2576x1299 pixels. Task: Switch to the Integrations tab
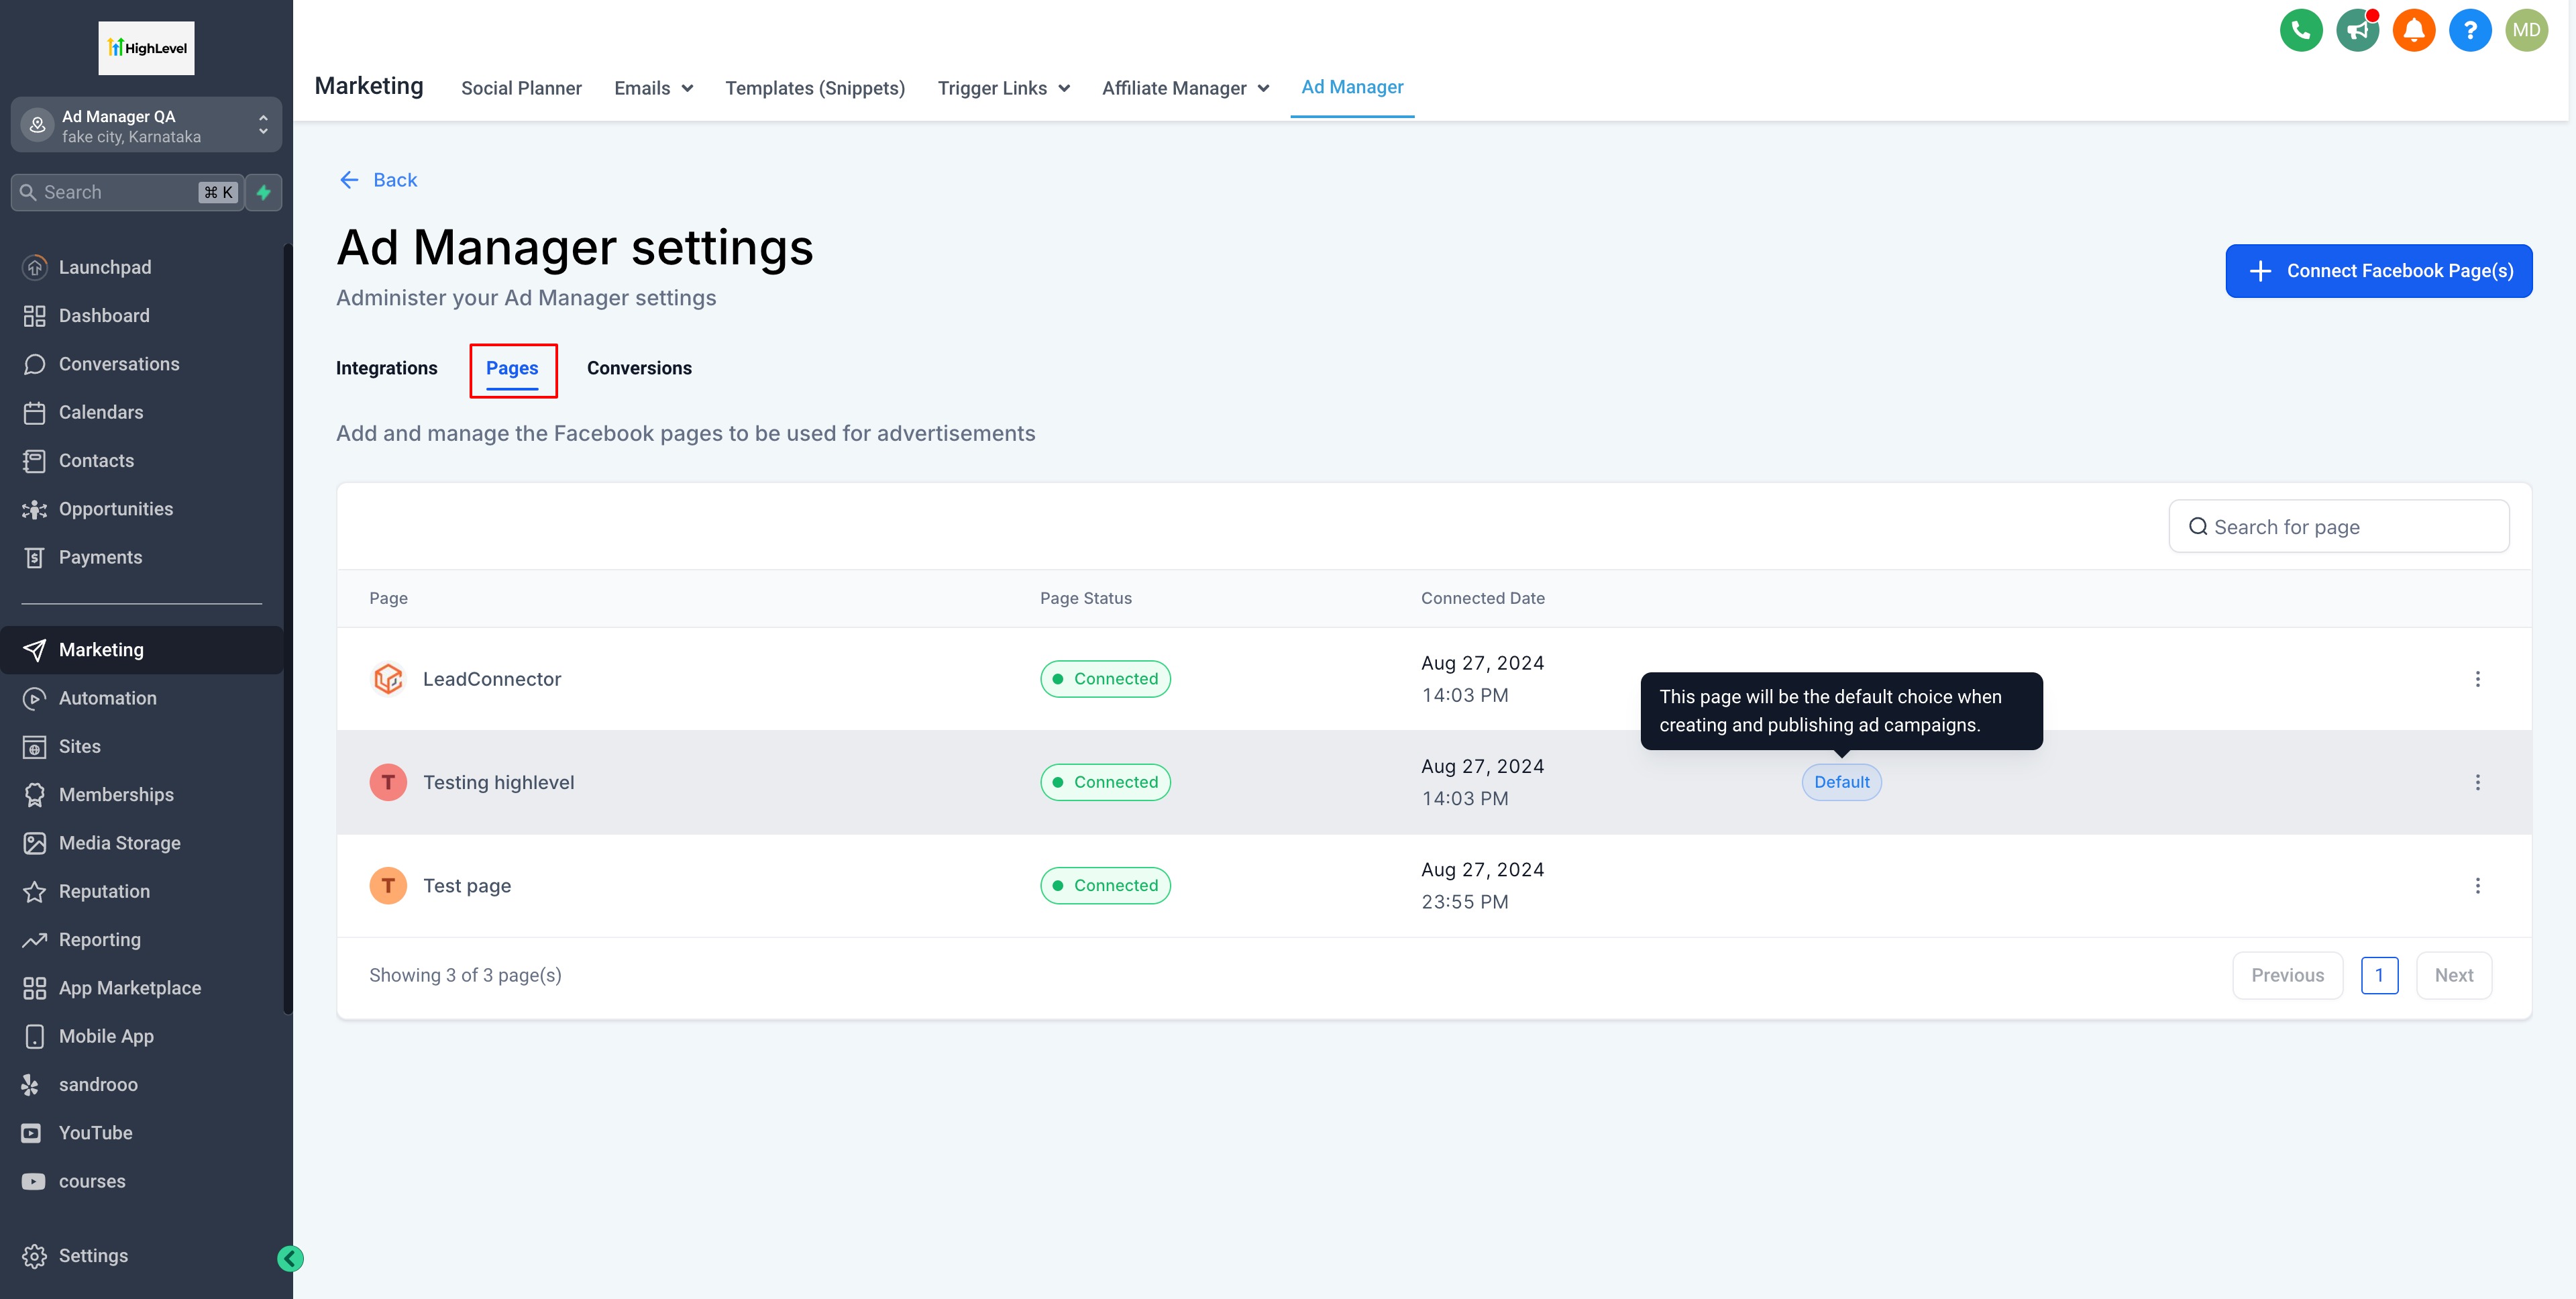(386, 368)
